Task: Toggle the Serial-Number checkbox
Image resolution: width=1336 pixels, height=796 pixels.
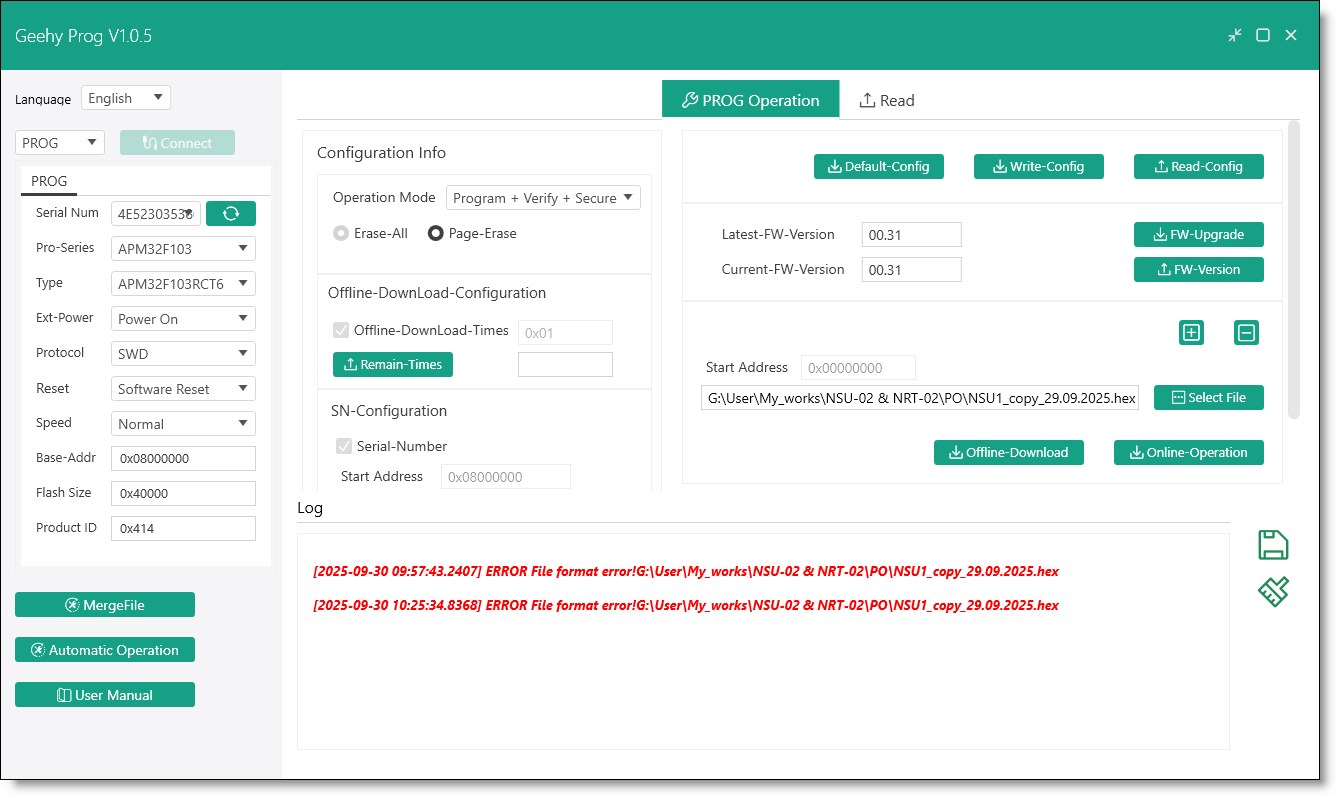Action: click(x=343, y=446)
